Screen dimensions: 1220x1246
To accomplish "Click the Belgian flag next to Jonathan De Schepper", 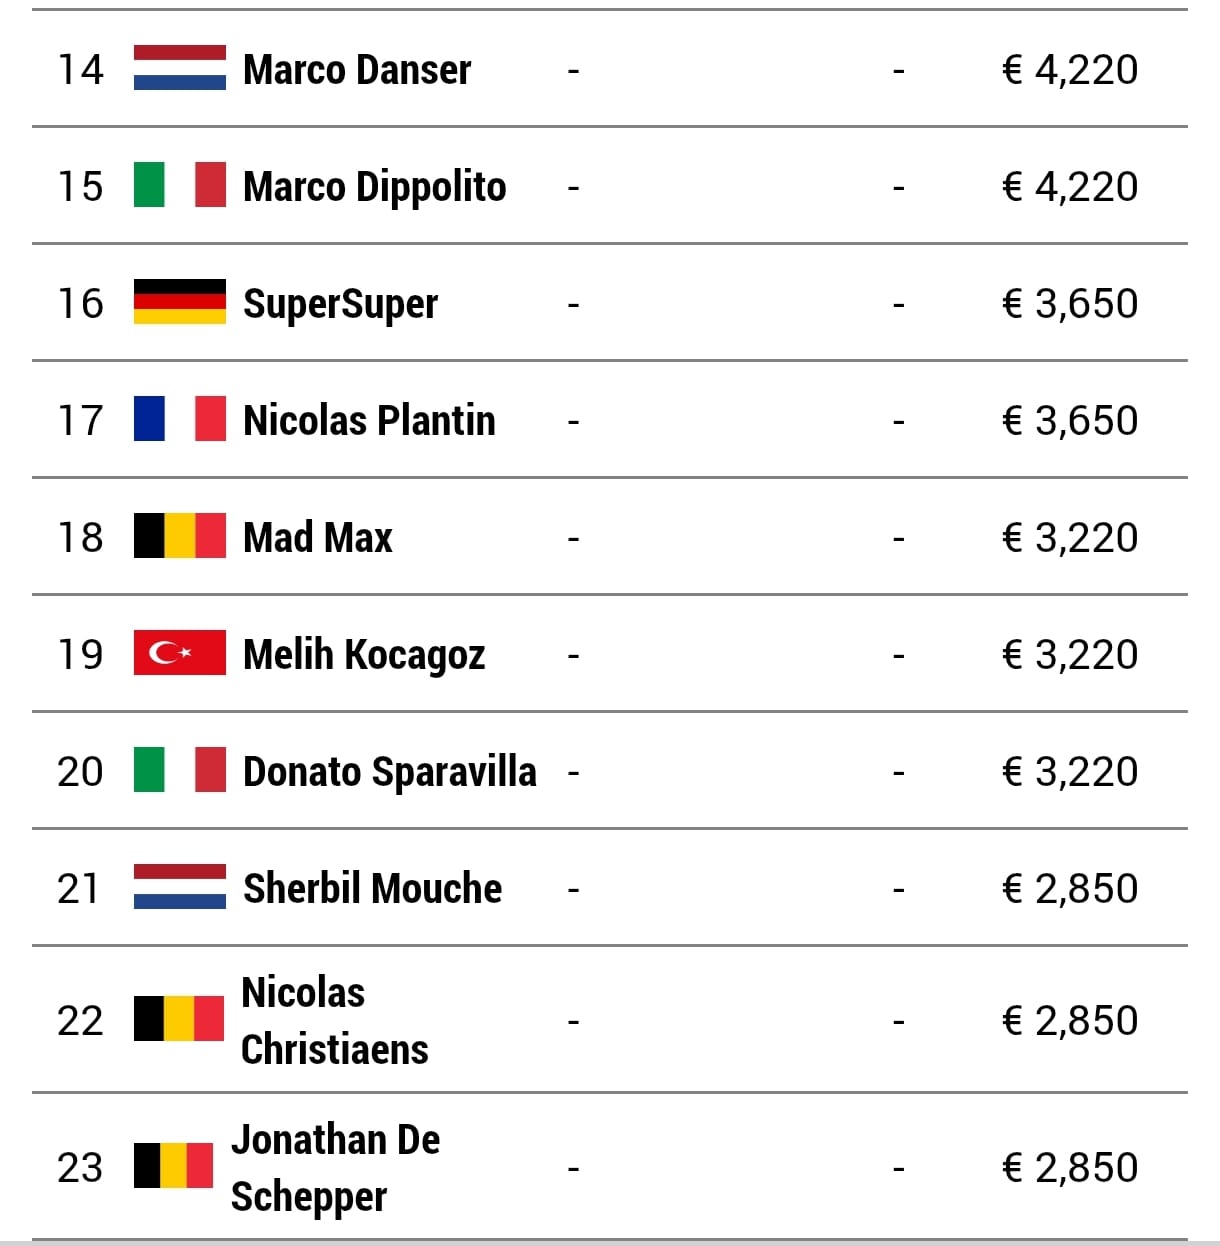I will (173, 1167).
